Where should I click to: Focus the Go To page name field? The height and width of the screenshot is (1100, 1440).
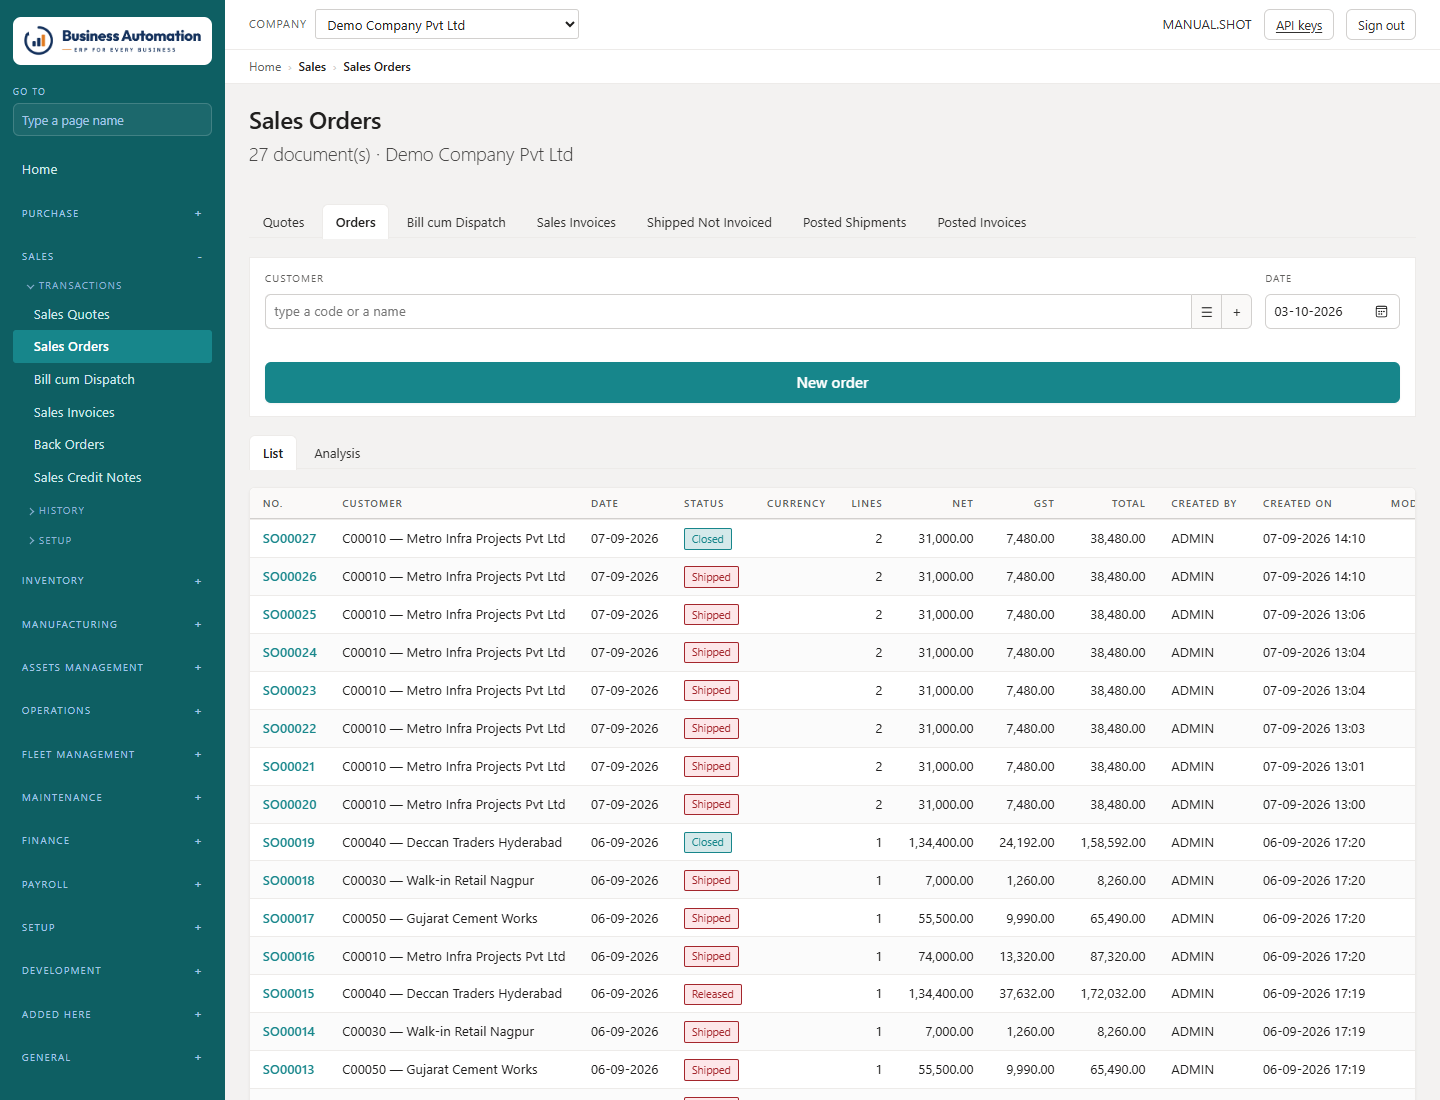click(112, 120)
